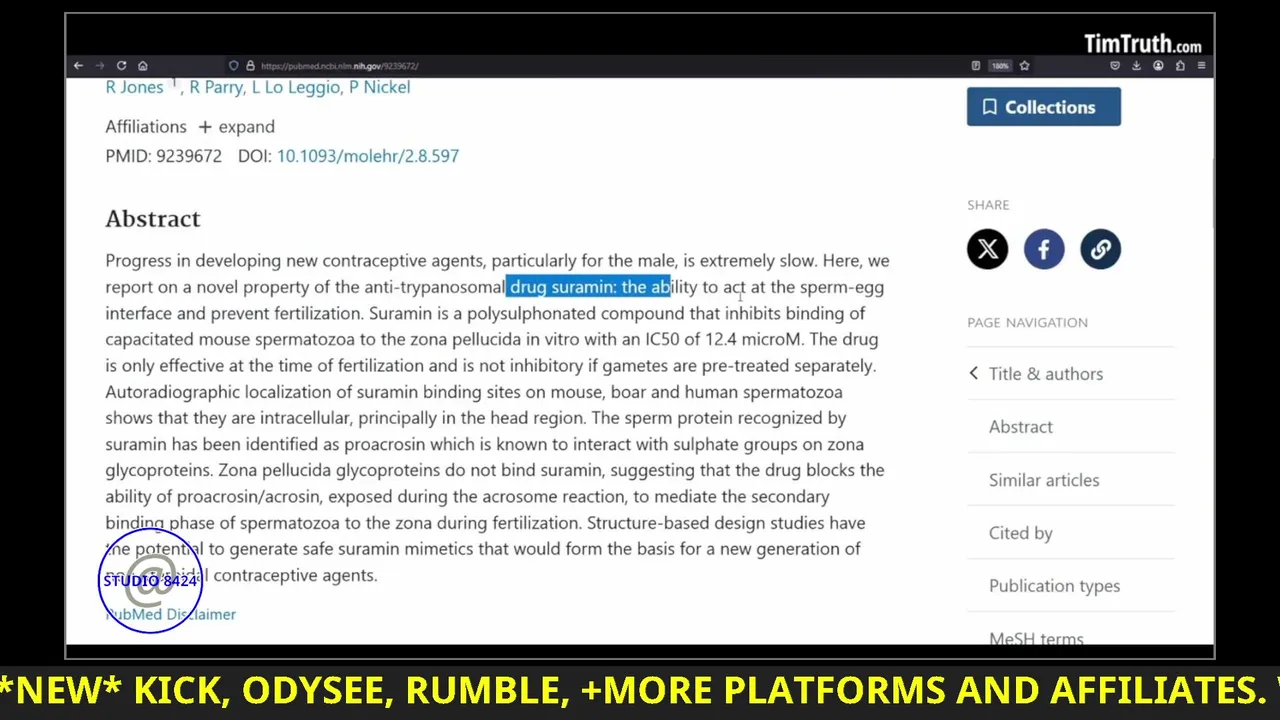Expand the Affiliations section
Viewport: 1280px width, 720px height.
236,127
